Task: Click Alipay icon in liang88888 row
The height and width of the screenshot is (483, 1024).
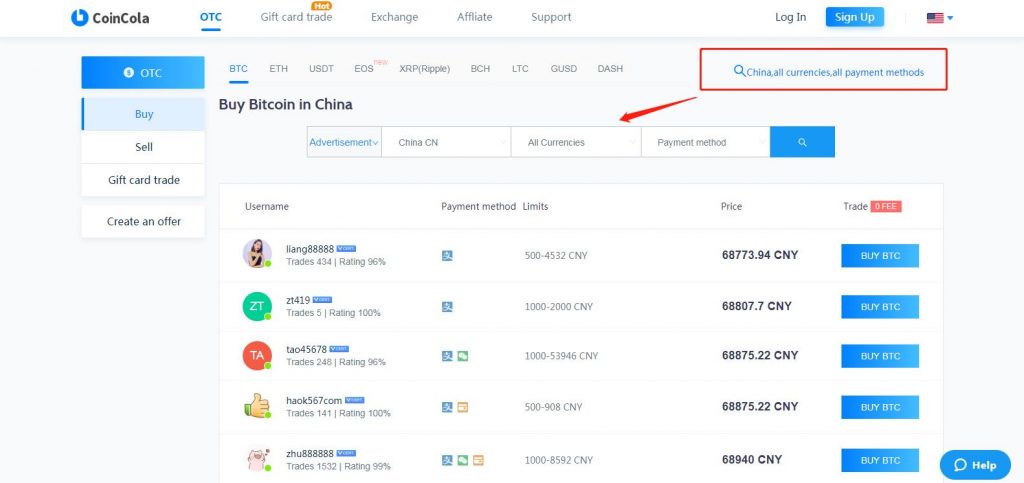Action: coord(447,256)
